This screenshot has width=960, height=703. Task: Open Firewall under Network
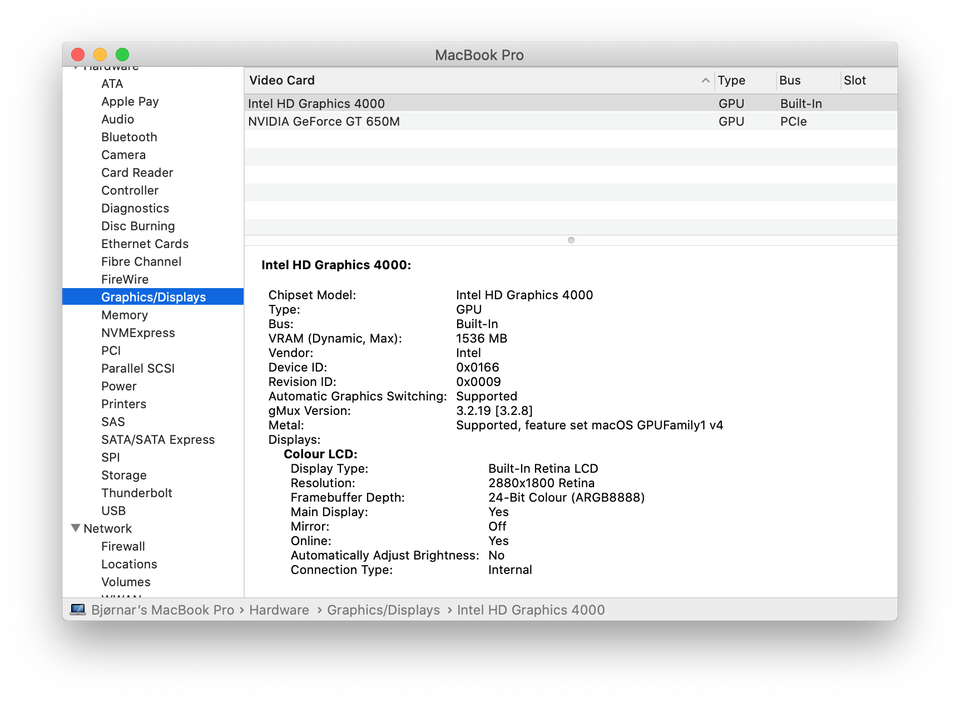click(123, 545)
